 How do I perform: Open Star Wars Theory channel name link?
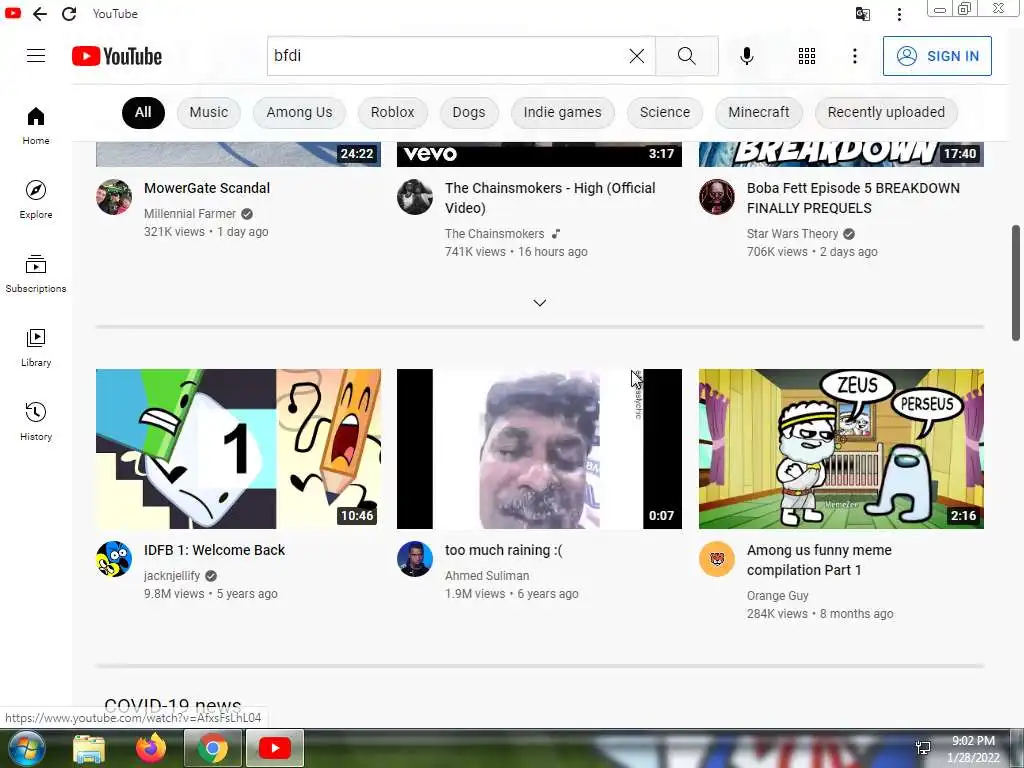click(x=792, y=234)
